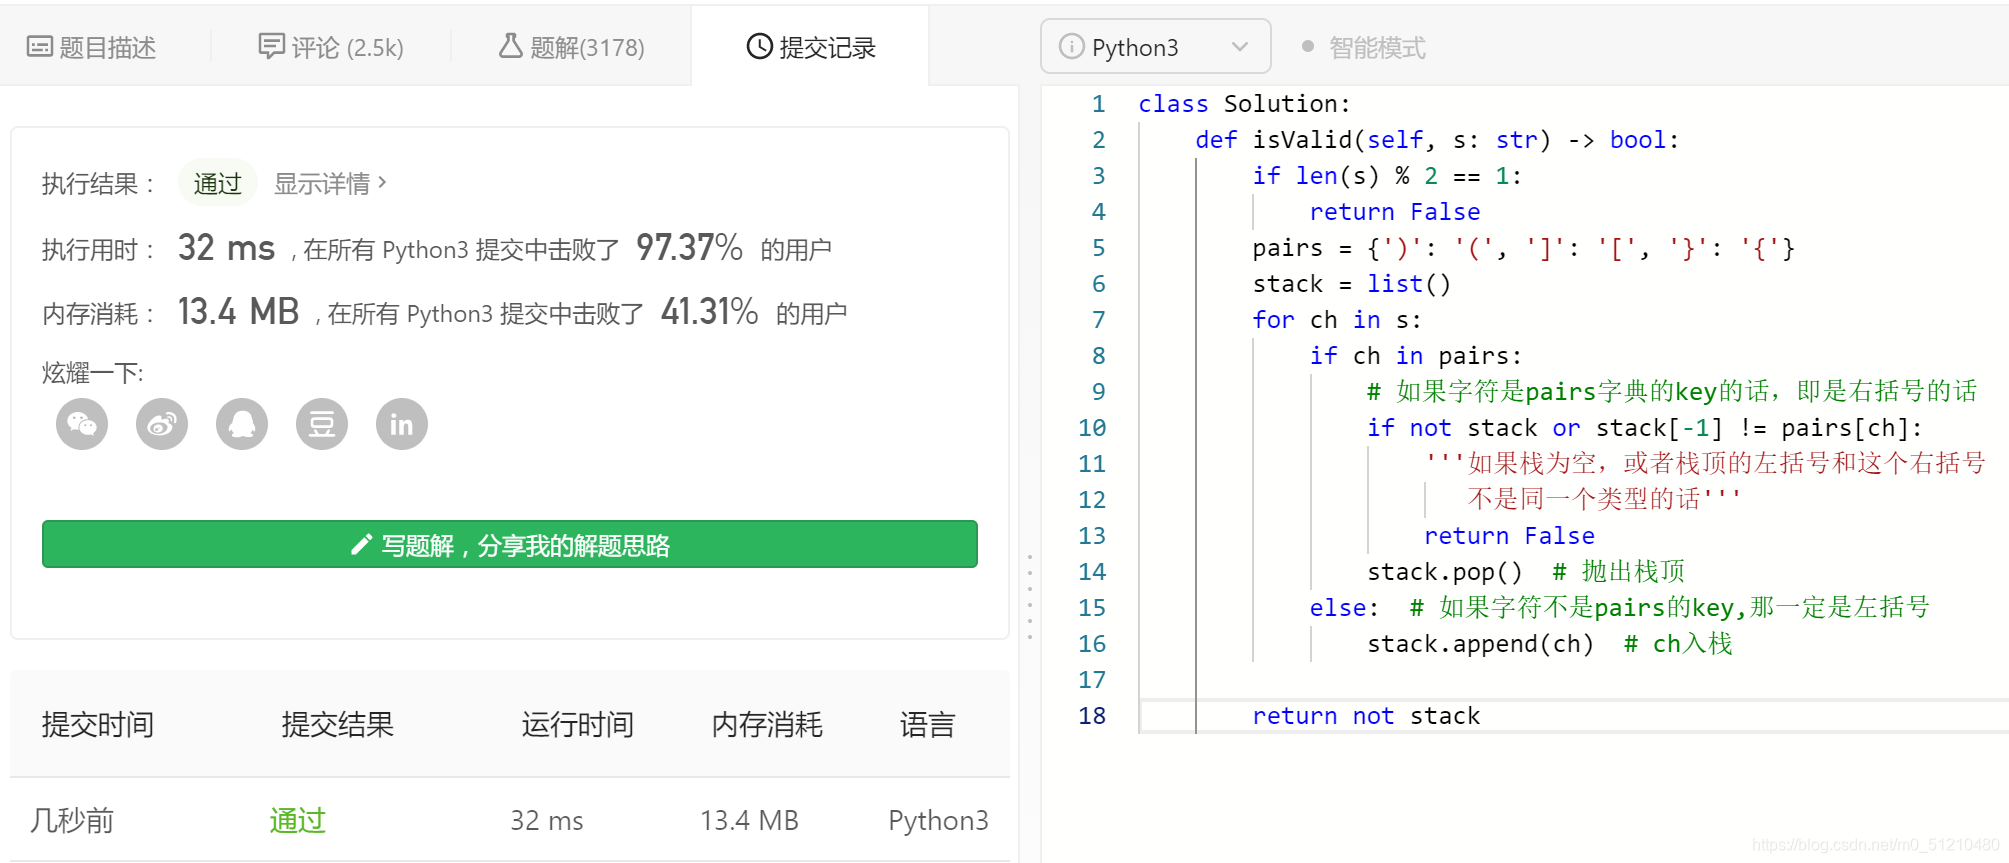Share result via QQ icon
Viewport: 2009px width, 863px height.
pos(242,425)
